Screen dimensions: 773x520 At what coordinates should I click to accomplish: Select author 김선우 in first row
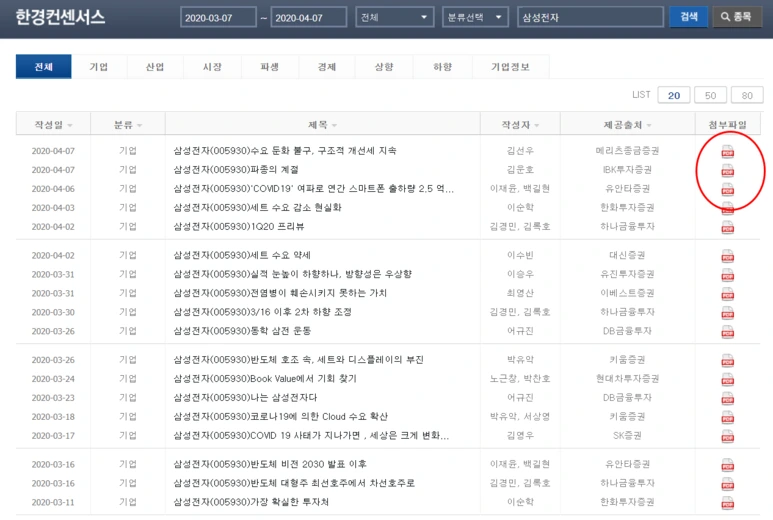520,150
